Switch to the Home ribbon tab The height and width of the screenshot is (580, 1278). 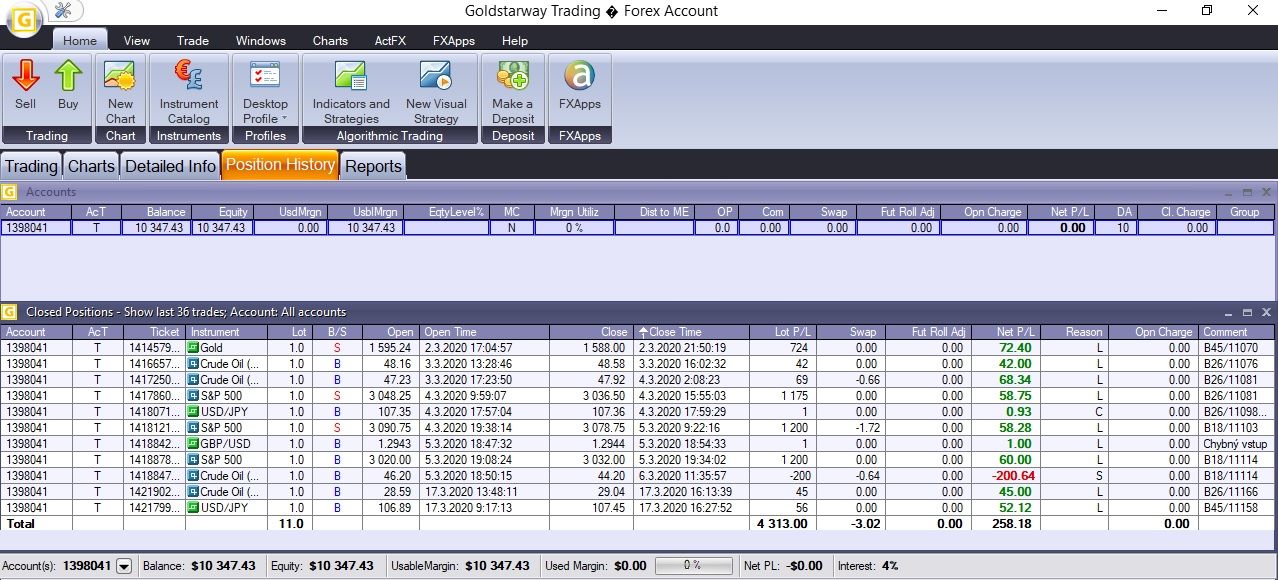(x=80, y=41)
